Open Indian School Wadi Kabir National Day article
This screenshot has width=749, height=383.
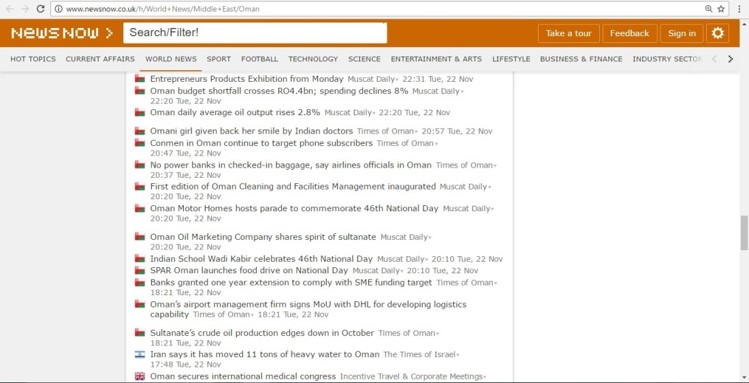261,259
